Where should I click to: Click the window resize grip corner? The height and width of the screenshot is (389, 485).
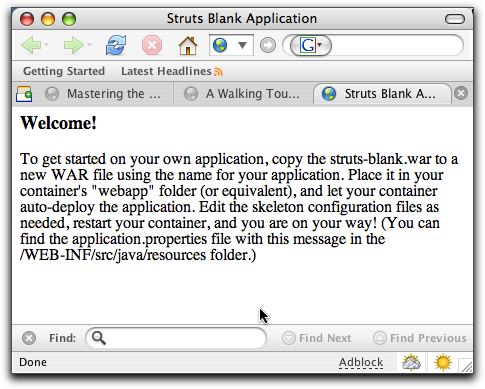click(466, 365)
